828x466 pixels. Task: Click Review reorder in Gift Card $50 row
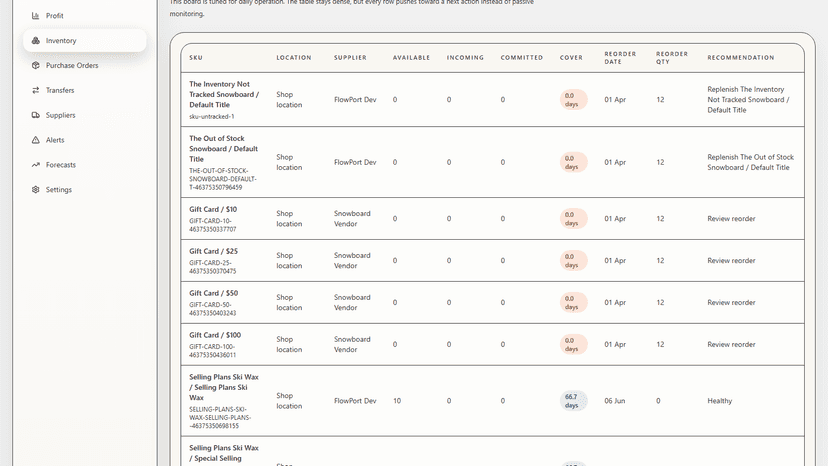click(731, 303)
